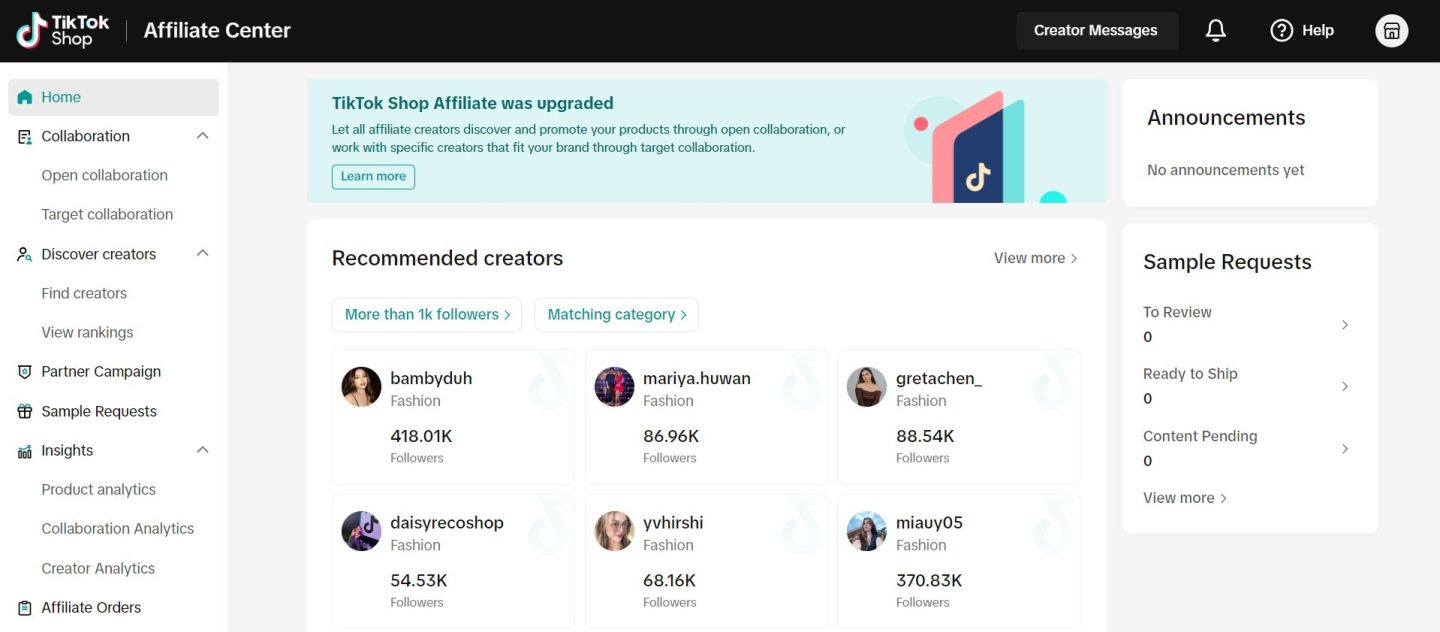Click the shop profile icon in header
This screenshot has height=632, width=1440.
click(x=1391, y=31)
